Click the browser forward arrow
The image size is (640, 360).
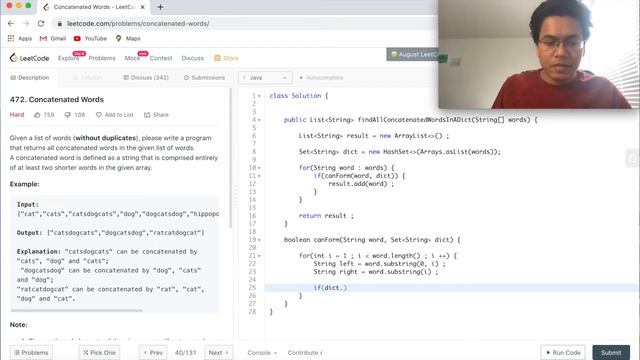[26, 24]
